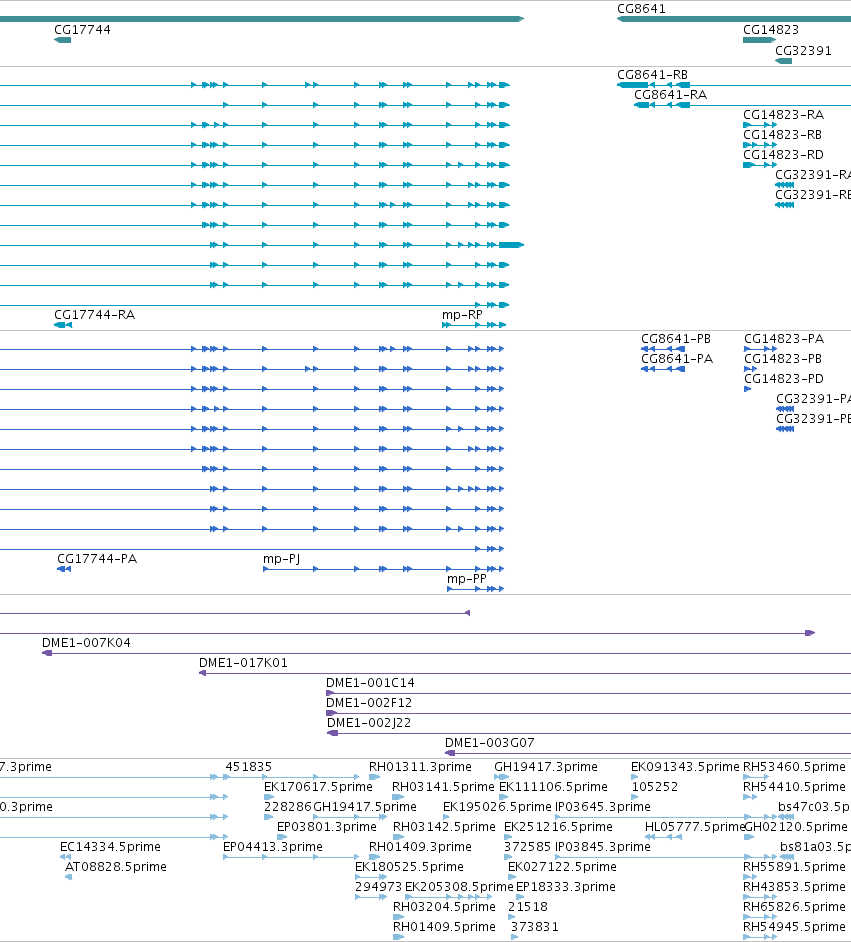Screen dimensions: 851x942
Task: Select EST EK111106.5prime
Action: [x=553, y=787]
